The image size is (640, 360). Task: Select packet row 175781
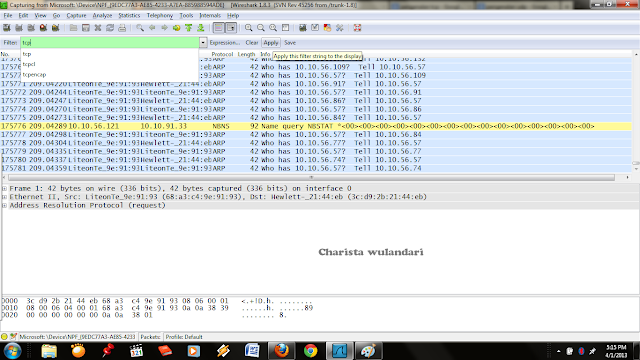pos(316,168)
